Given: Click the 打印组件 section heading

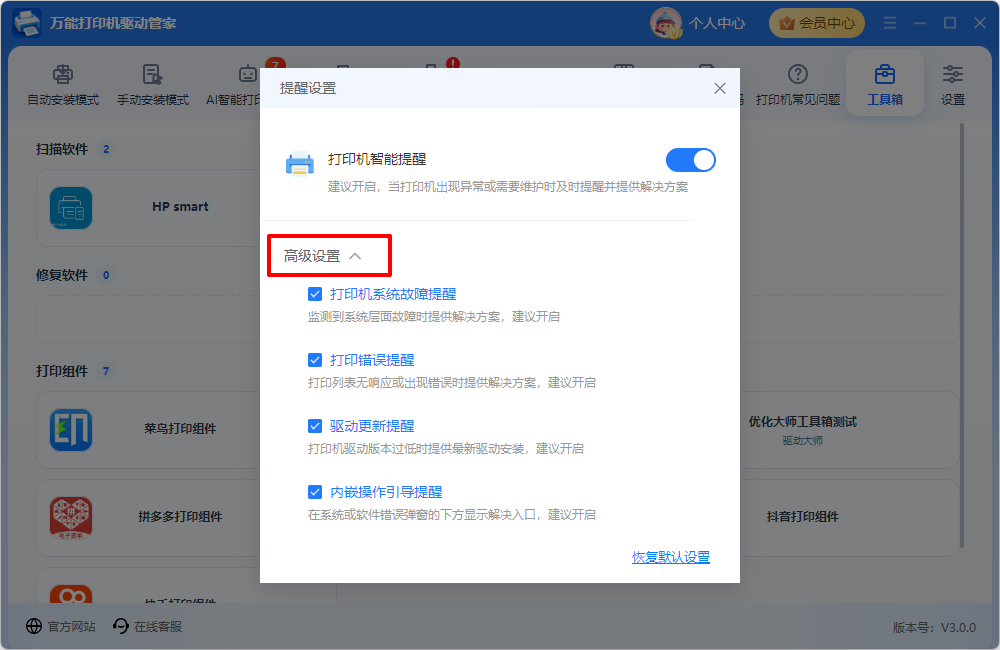Looking at the screenshot, I should (x=62, y=371).
